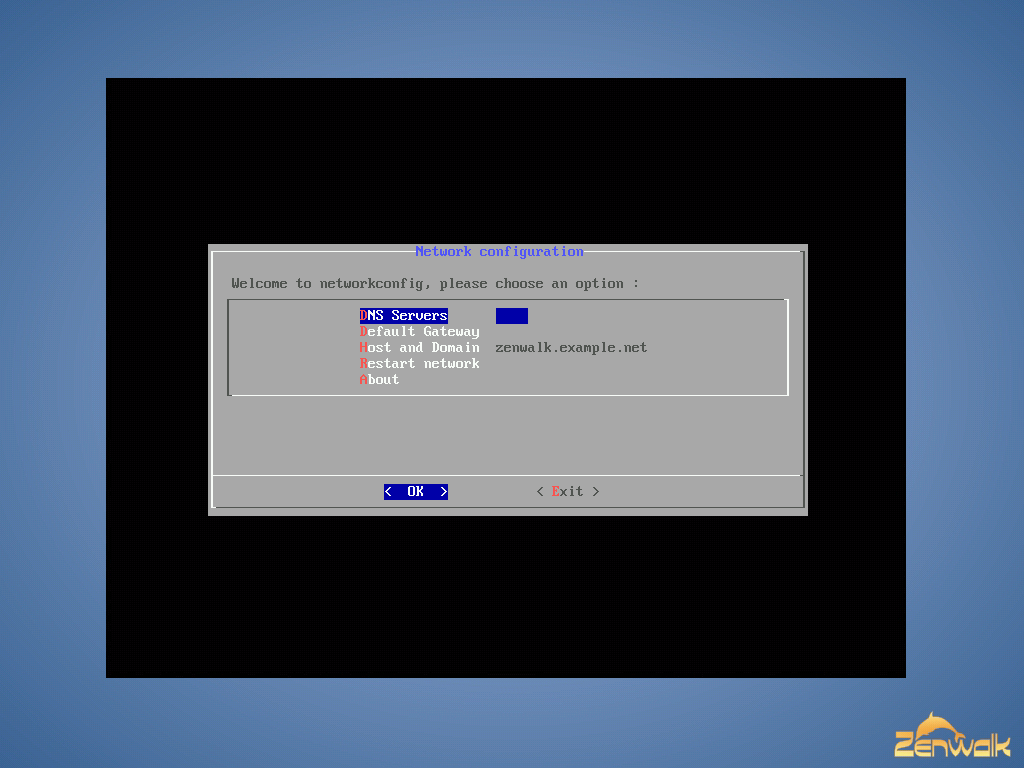Click the red R hotkey of Restart network
The width and height of the screenshot is (1024, 768).
[364, 364]
